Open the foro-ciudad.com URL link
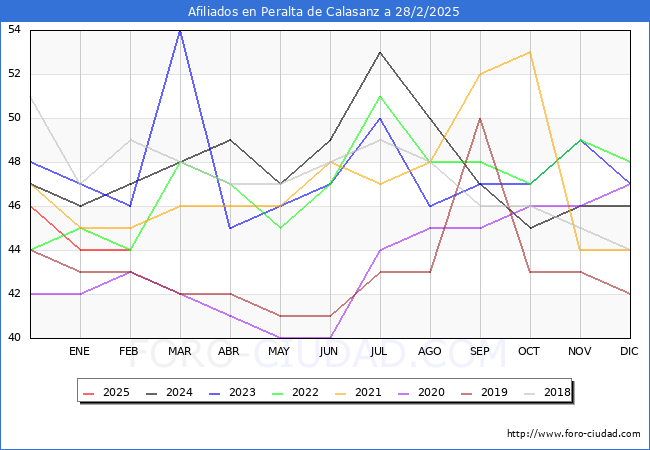The width and height of the screenshot is (650, 450). pyautogui.click(x=574, y=434)
